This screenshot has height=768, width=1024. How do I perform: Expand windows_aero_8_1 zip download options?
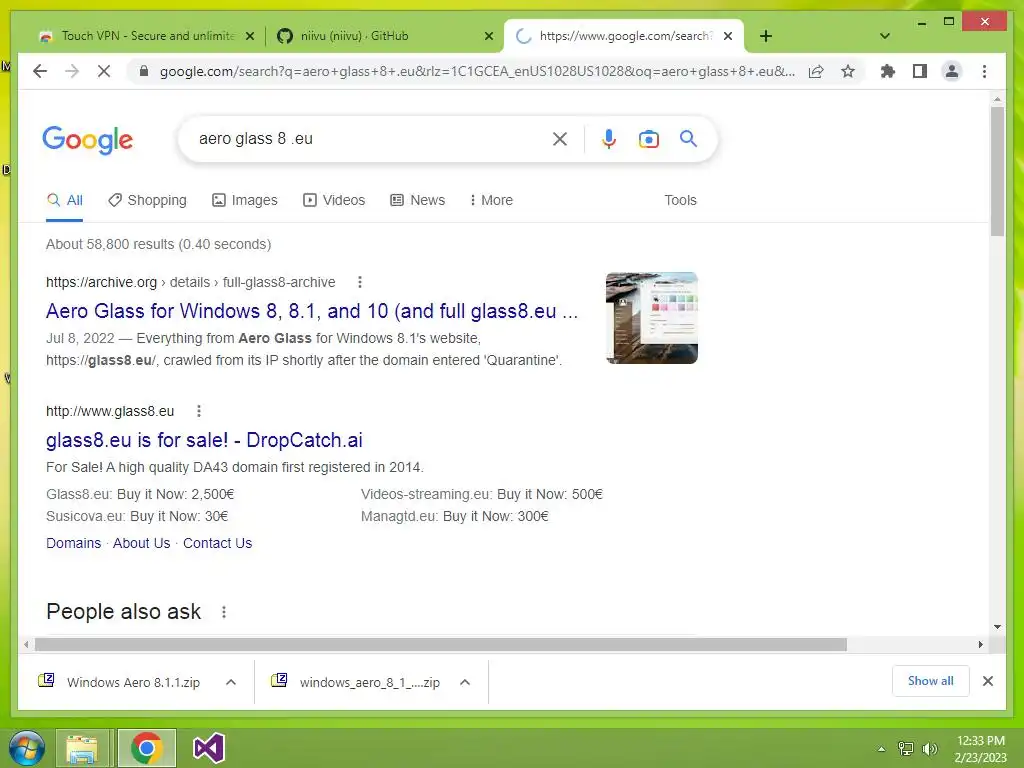click(465, 682)
